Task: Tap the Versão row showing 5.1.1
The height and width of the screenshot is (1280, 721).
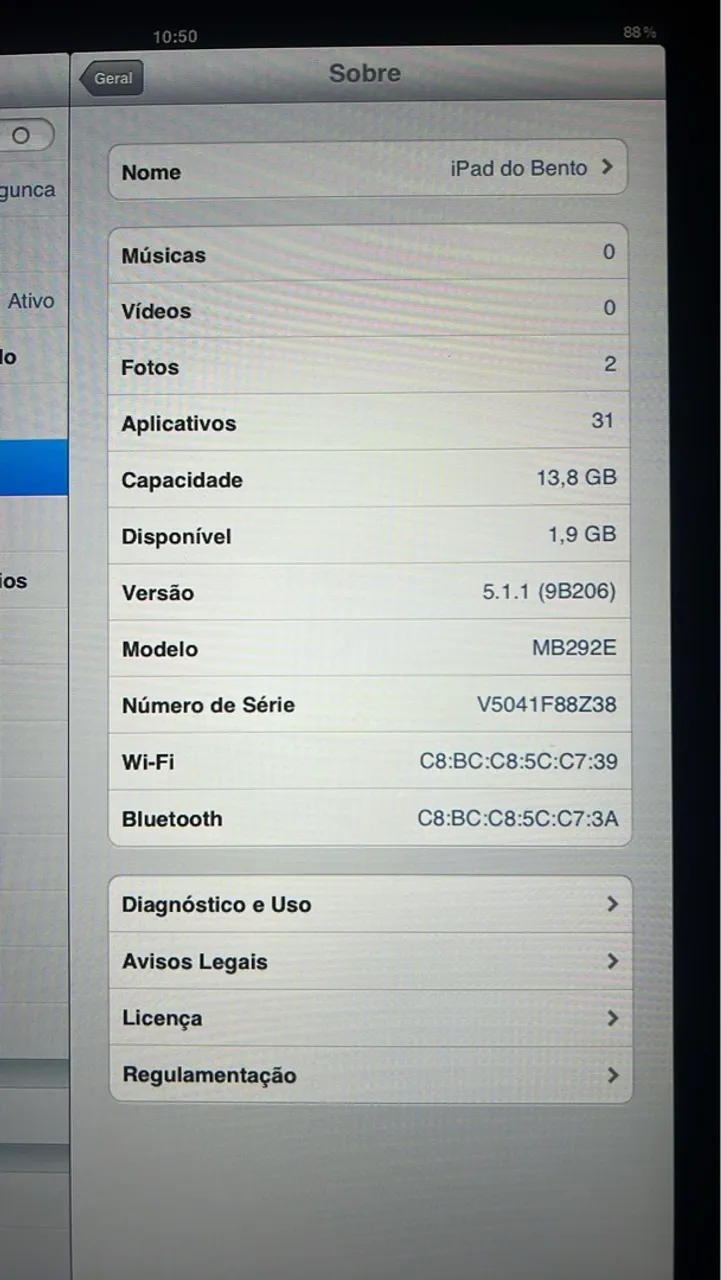Action: point(370,591)
